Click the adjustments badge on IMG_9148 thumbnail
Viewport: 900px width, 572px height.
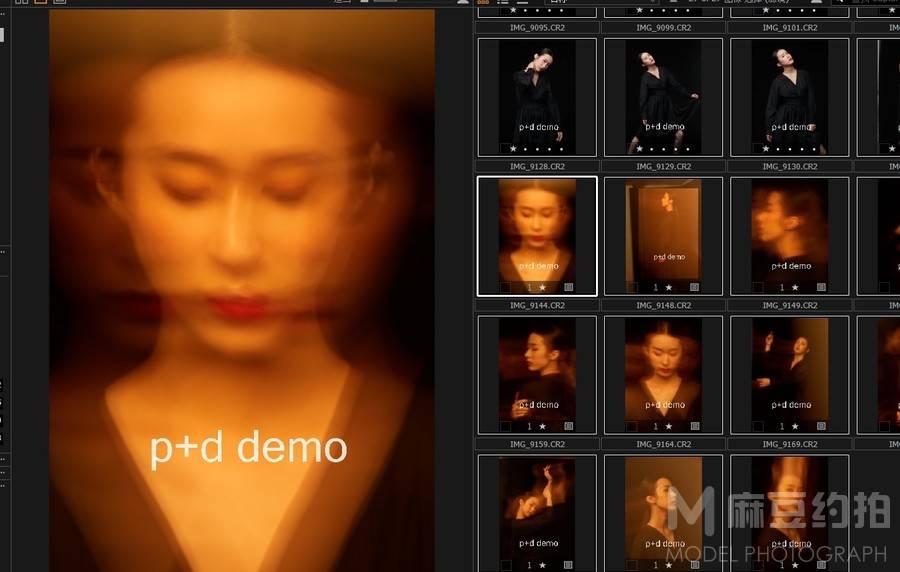pyautogui.click(x=694, y=287)
